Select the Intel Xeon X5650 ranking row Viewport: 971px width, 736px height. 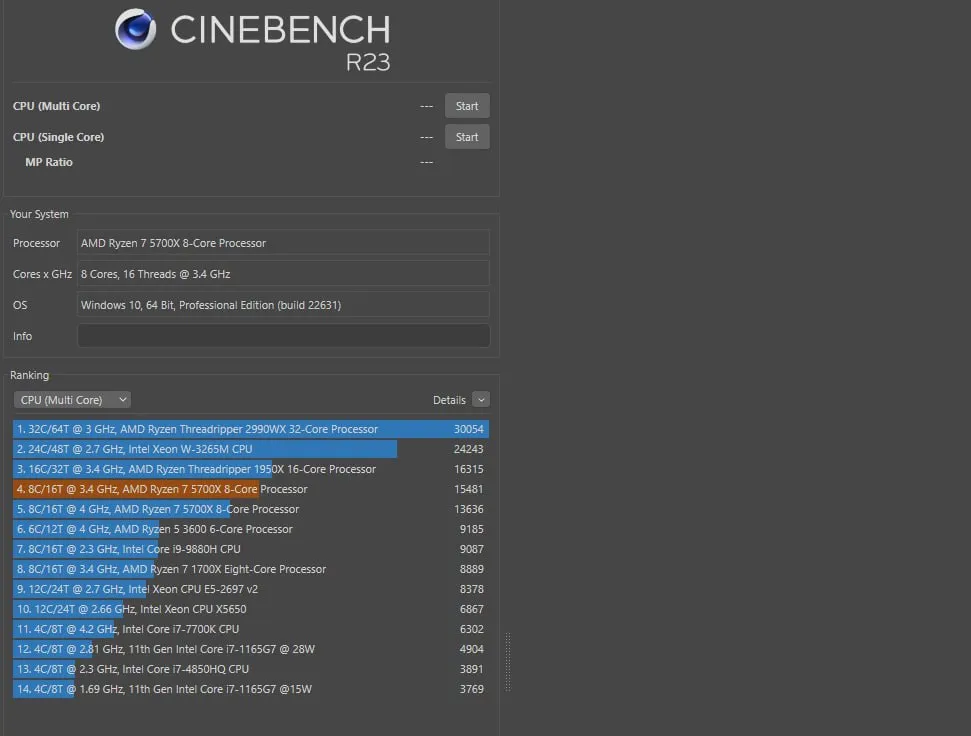tap(251, 608)
